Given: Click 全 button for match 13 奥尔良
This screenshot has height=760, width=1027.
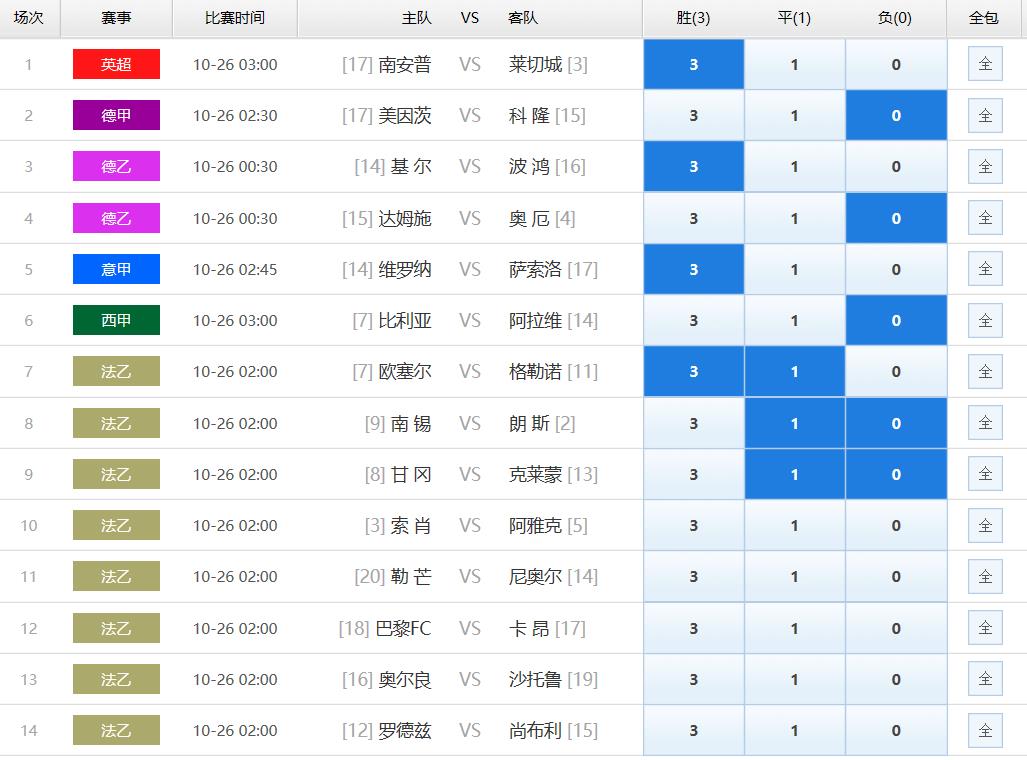Looking at the screenshot, I should pyautogui.click(x=985, y=679).
